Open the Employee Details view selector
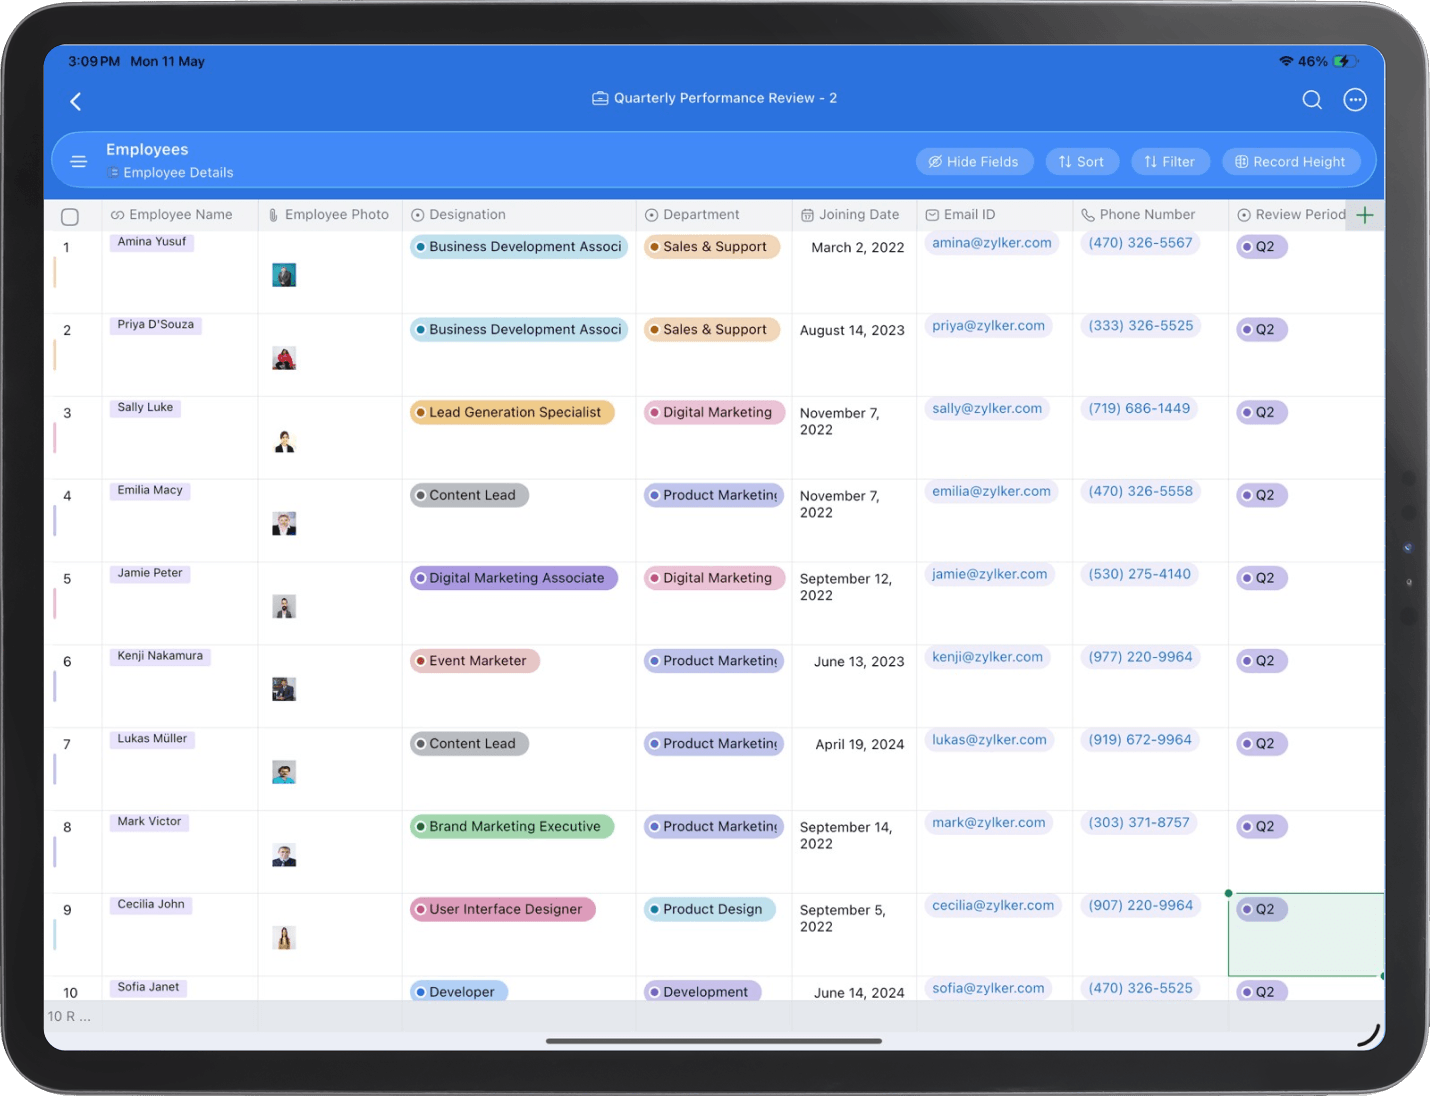The width and height of the screenshot is (1430, 1096). click(x=171, y=173)
